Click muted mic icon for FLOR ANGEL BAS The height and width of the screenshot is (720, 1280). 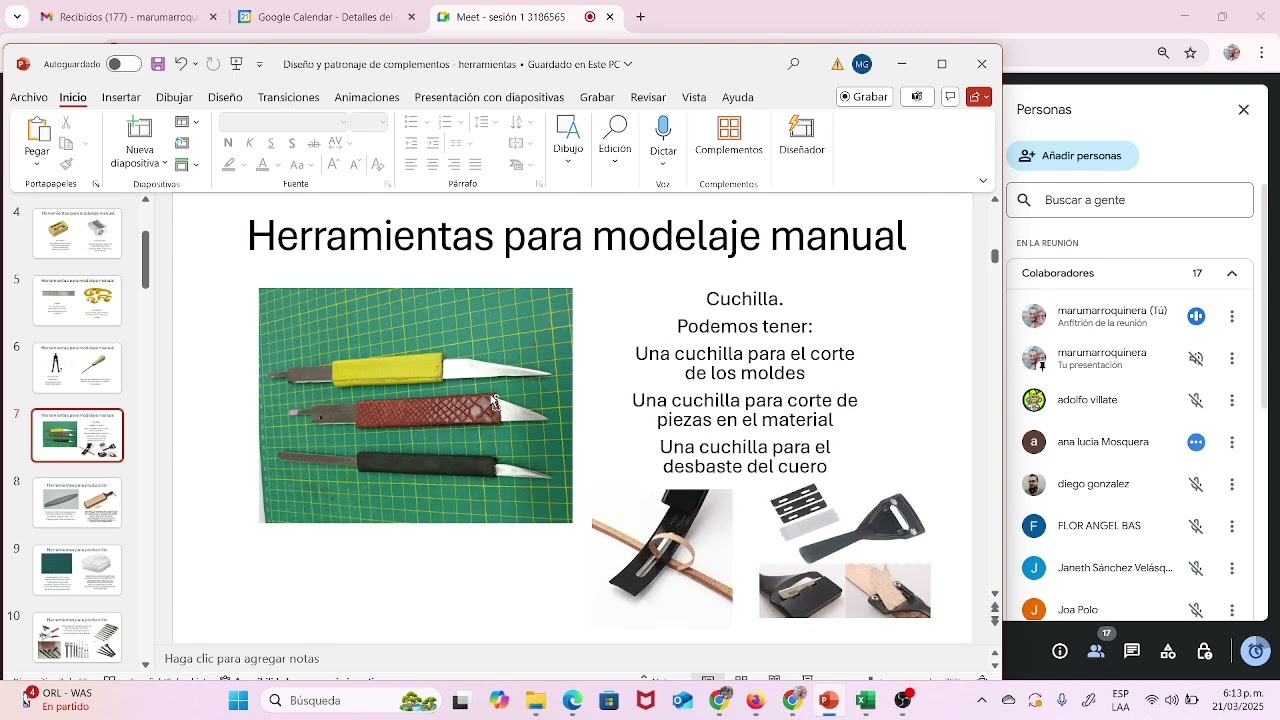(1196, 526)
